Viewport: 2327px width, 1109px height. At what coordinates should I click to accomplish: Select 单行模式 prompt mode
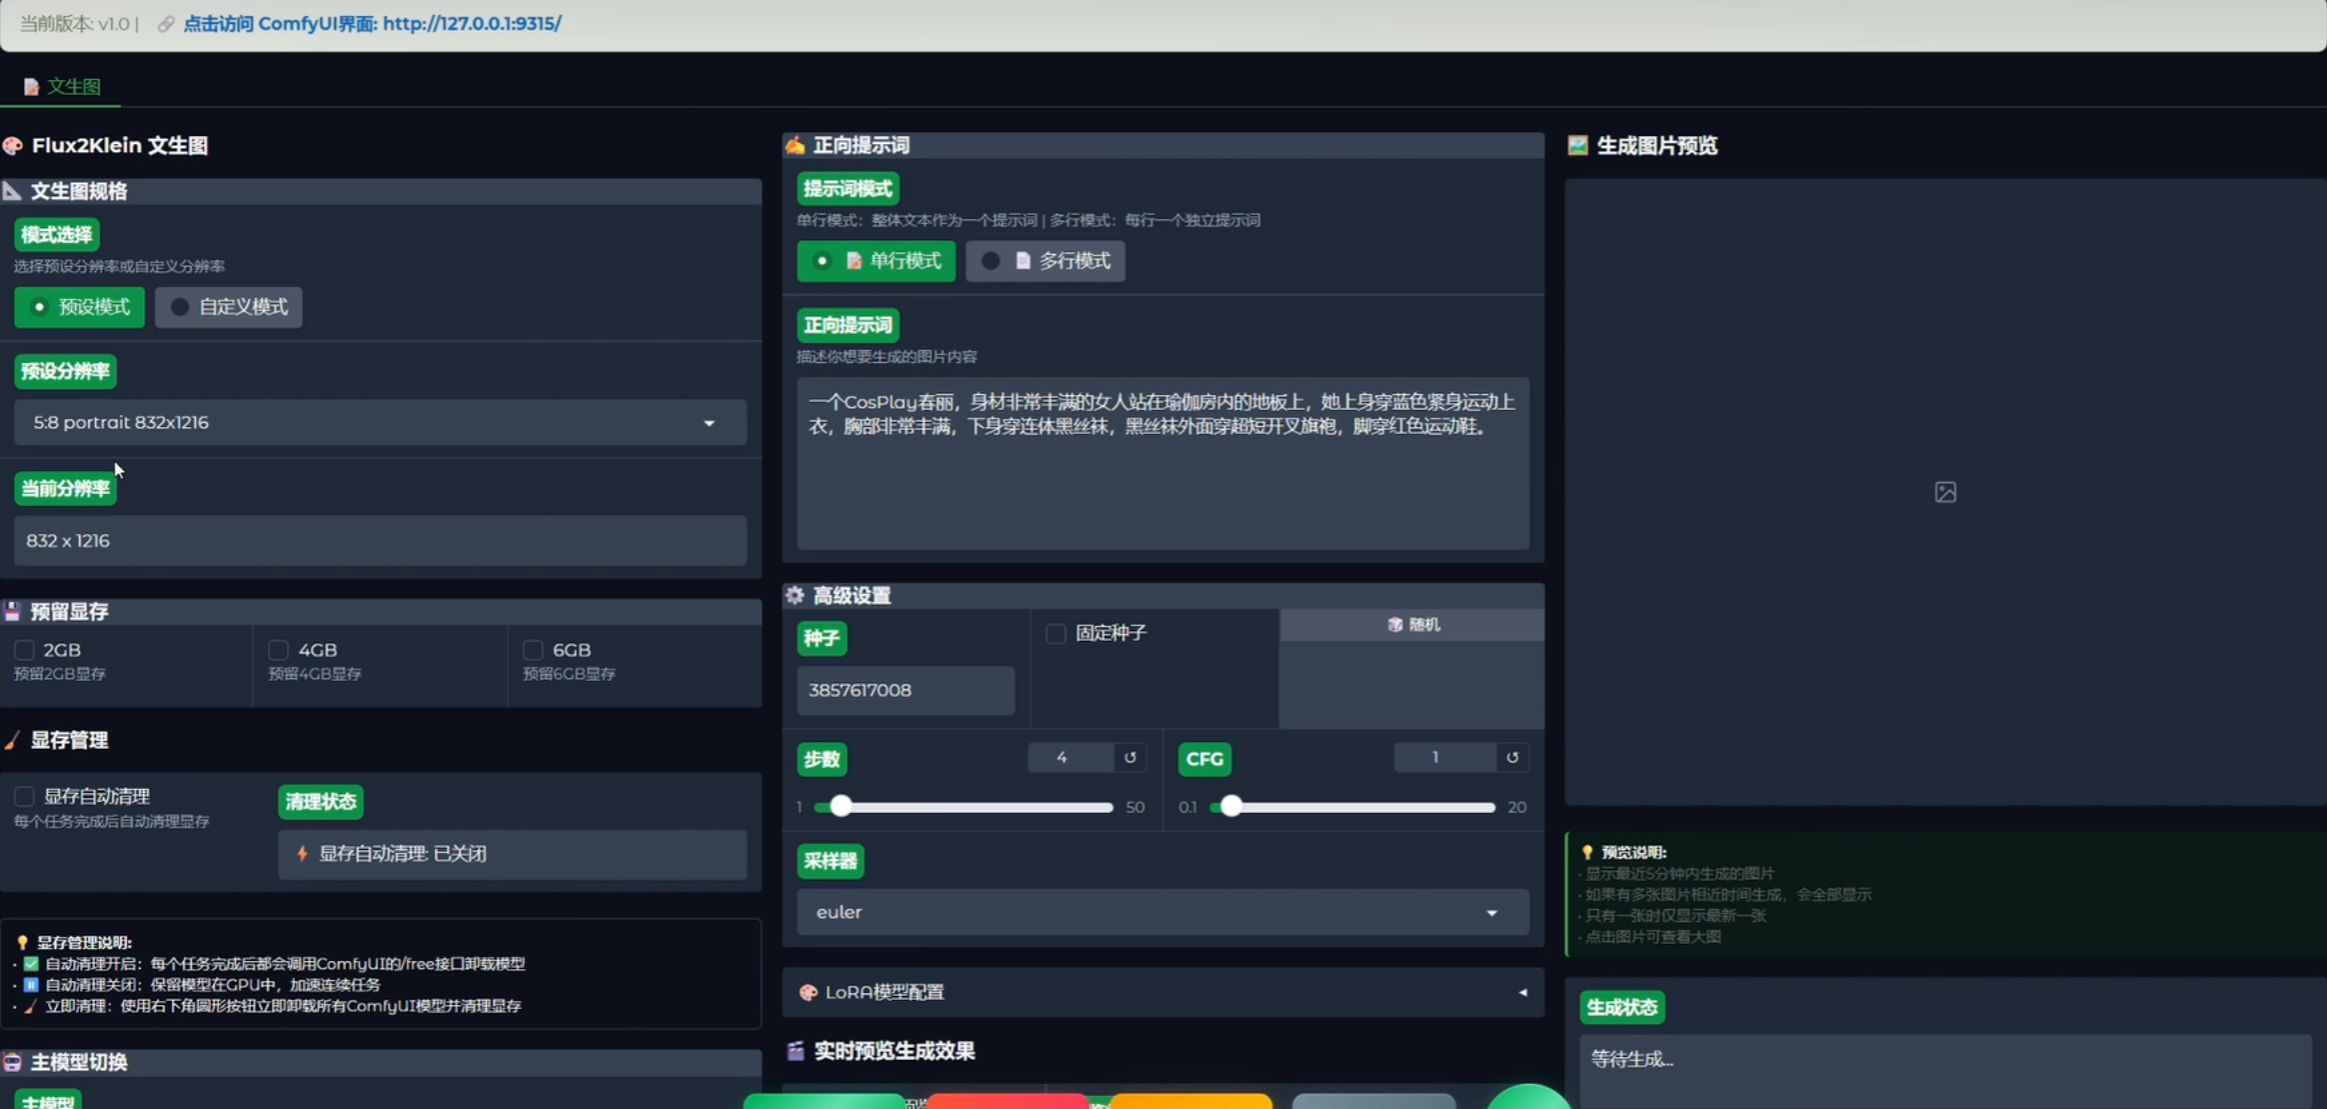click(x=876, y=261)
